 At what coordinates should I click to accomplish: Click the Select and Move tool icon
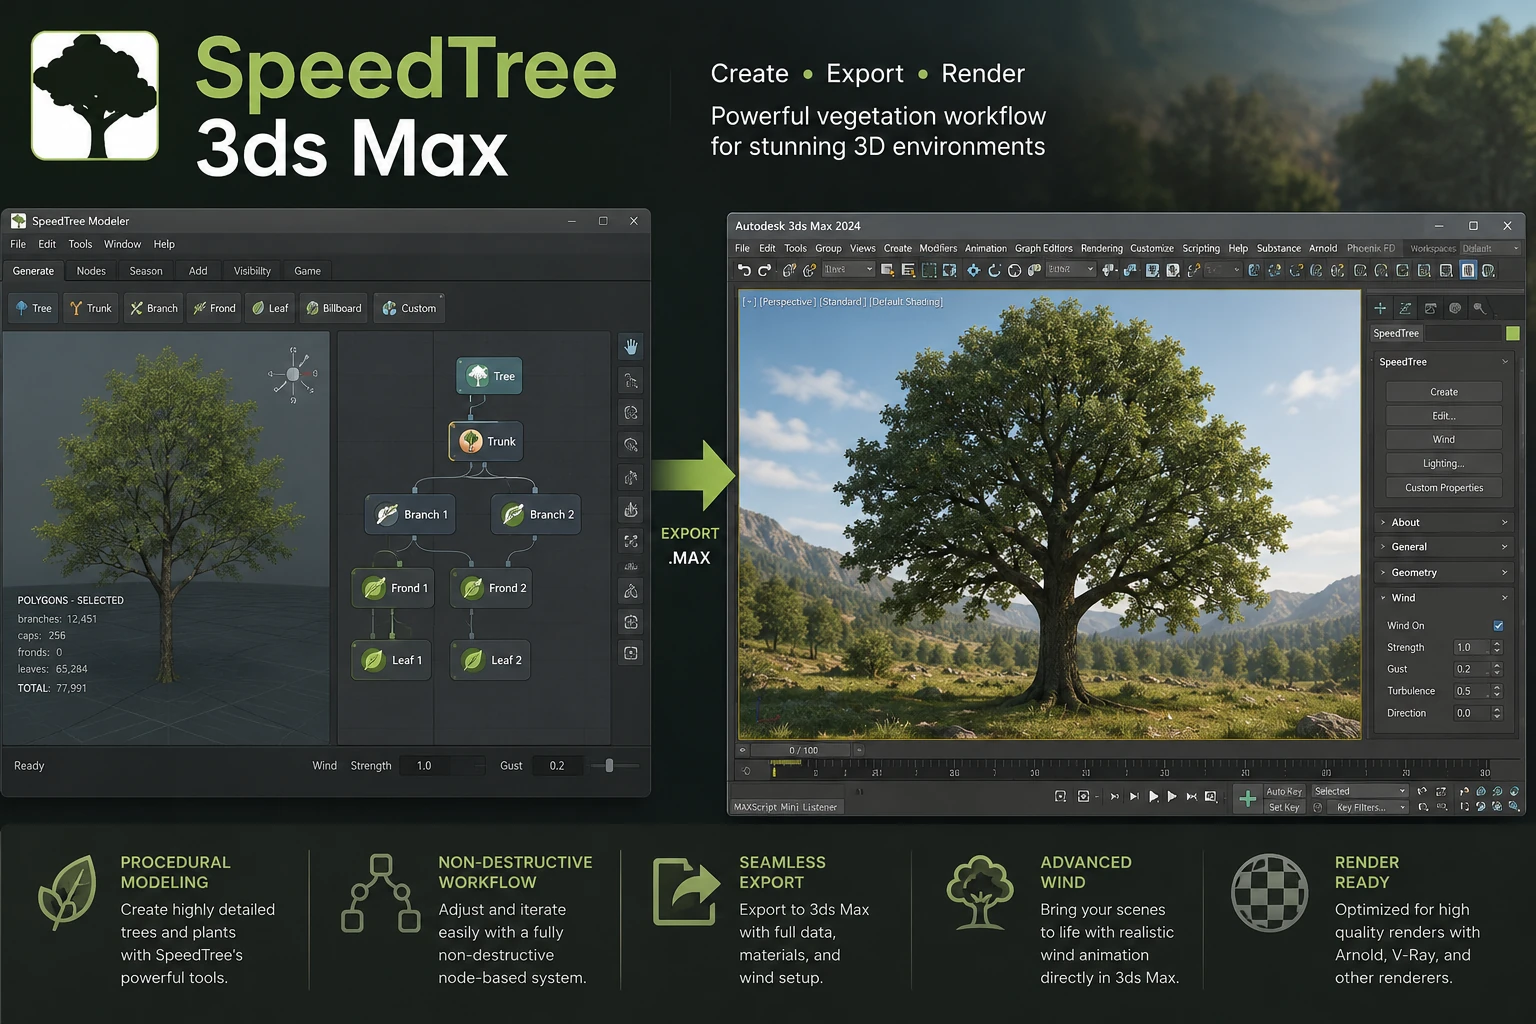coord(973,270)
